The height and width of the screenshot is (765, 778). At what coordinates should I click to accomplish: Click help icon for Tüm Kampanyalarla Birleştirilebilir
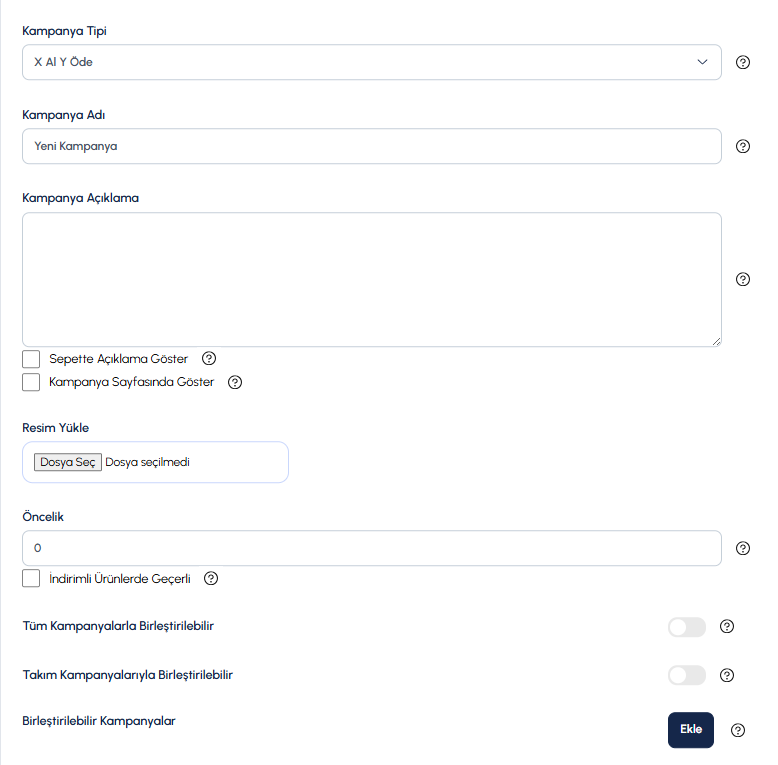pos(726,627)
